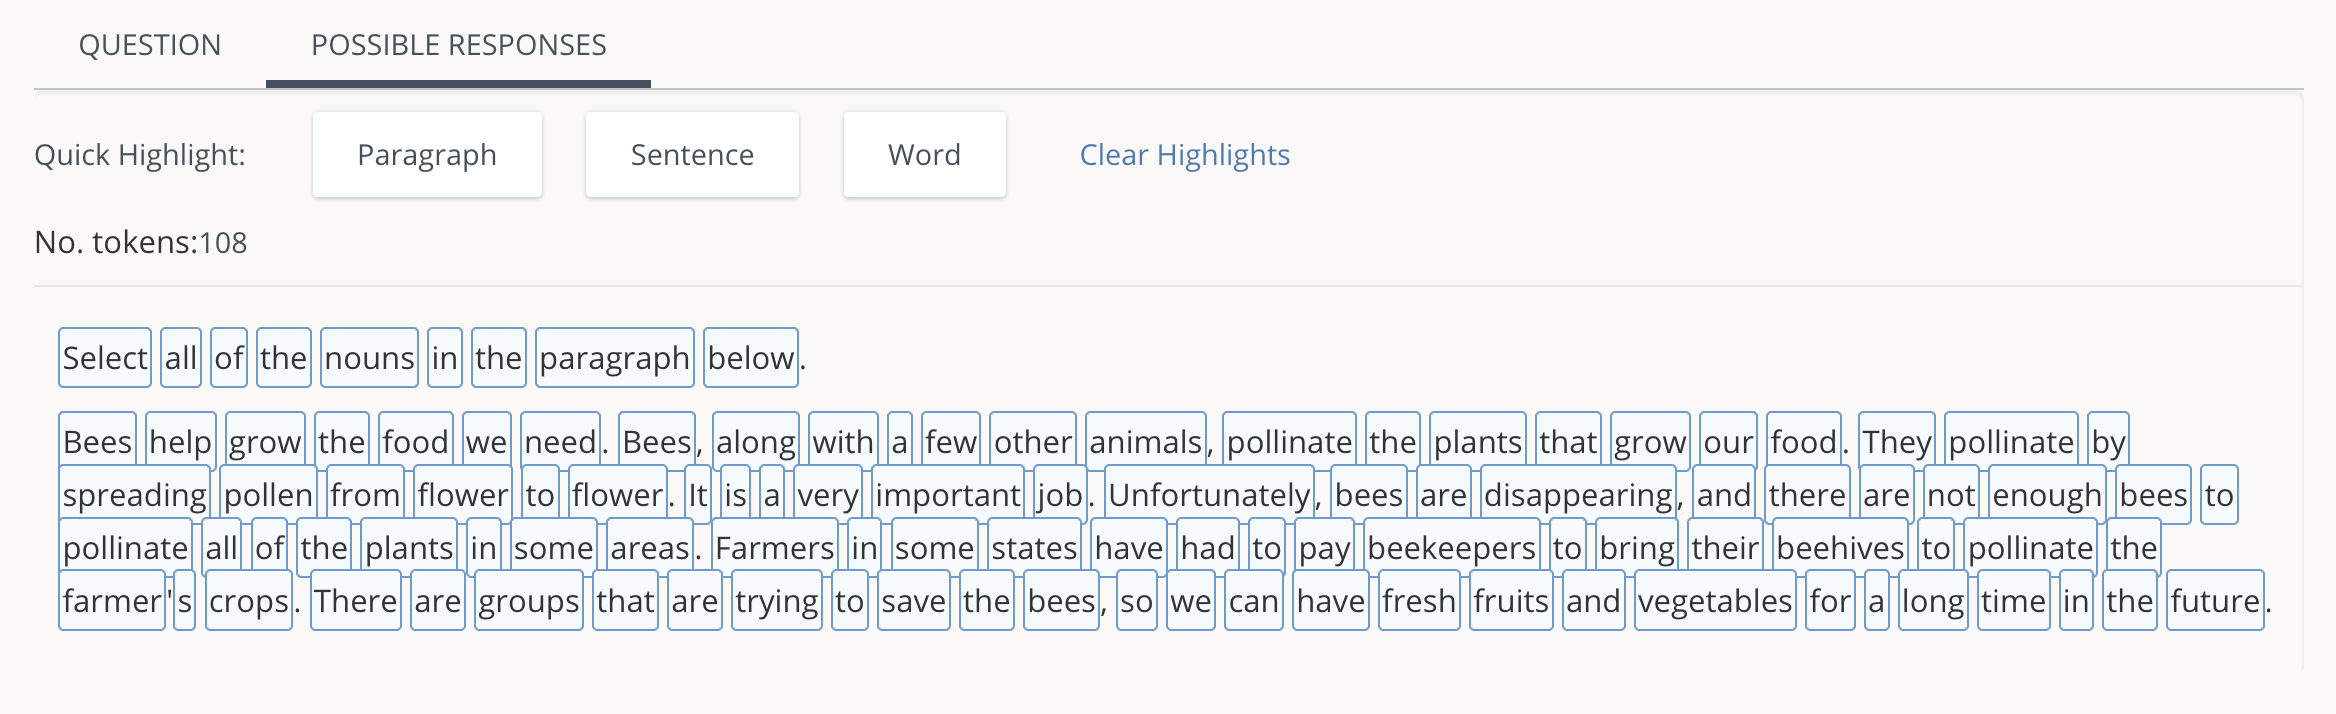Screen dimensions: 2336x714
Task: Select the word 'paragraph' in the instructions
Action: tap(614, 357)
